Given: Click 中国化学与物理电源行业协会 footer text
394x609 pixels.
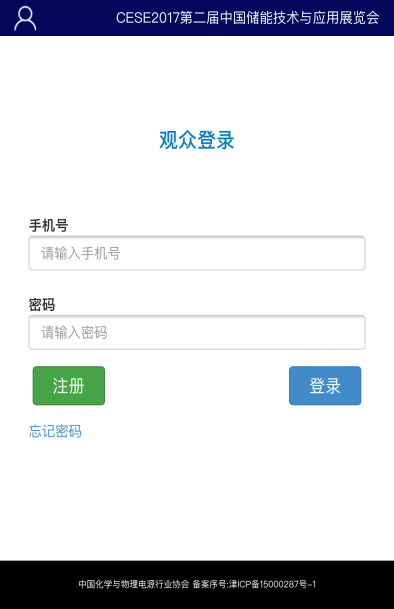Looking at the screenshot, I should (x=134, y=584).
